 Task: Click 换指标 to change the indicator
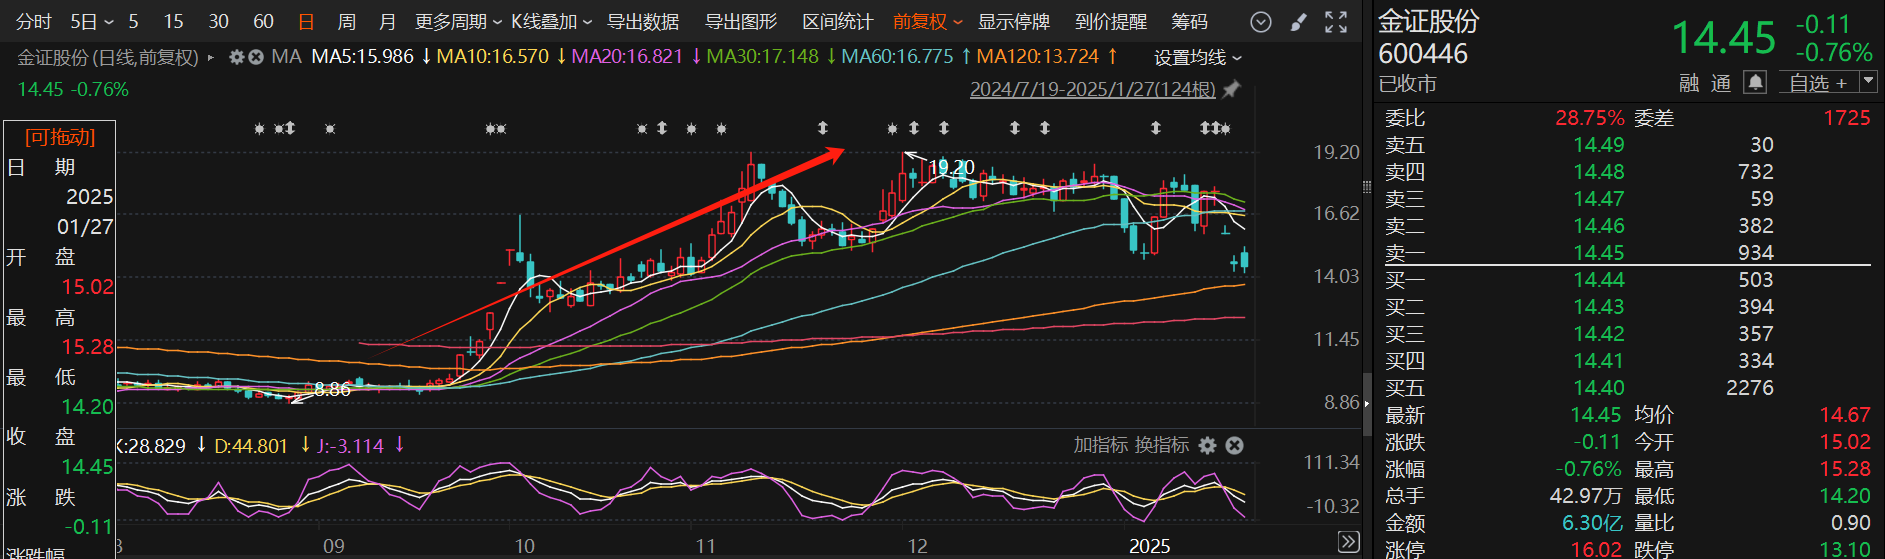click(1161, 445)
